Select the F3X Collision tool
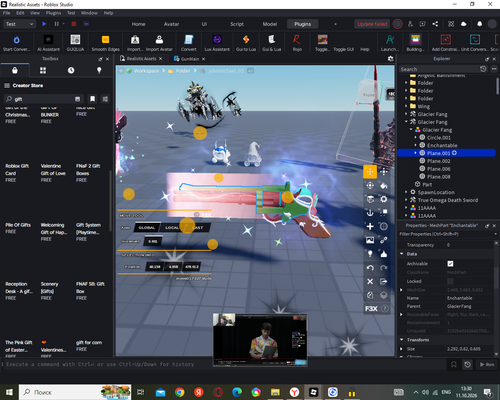 tap(384, 213)
